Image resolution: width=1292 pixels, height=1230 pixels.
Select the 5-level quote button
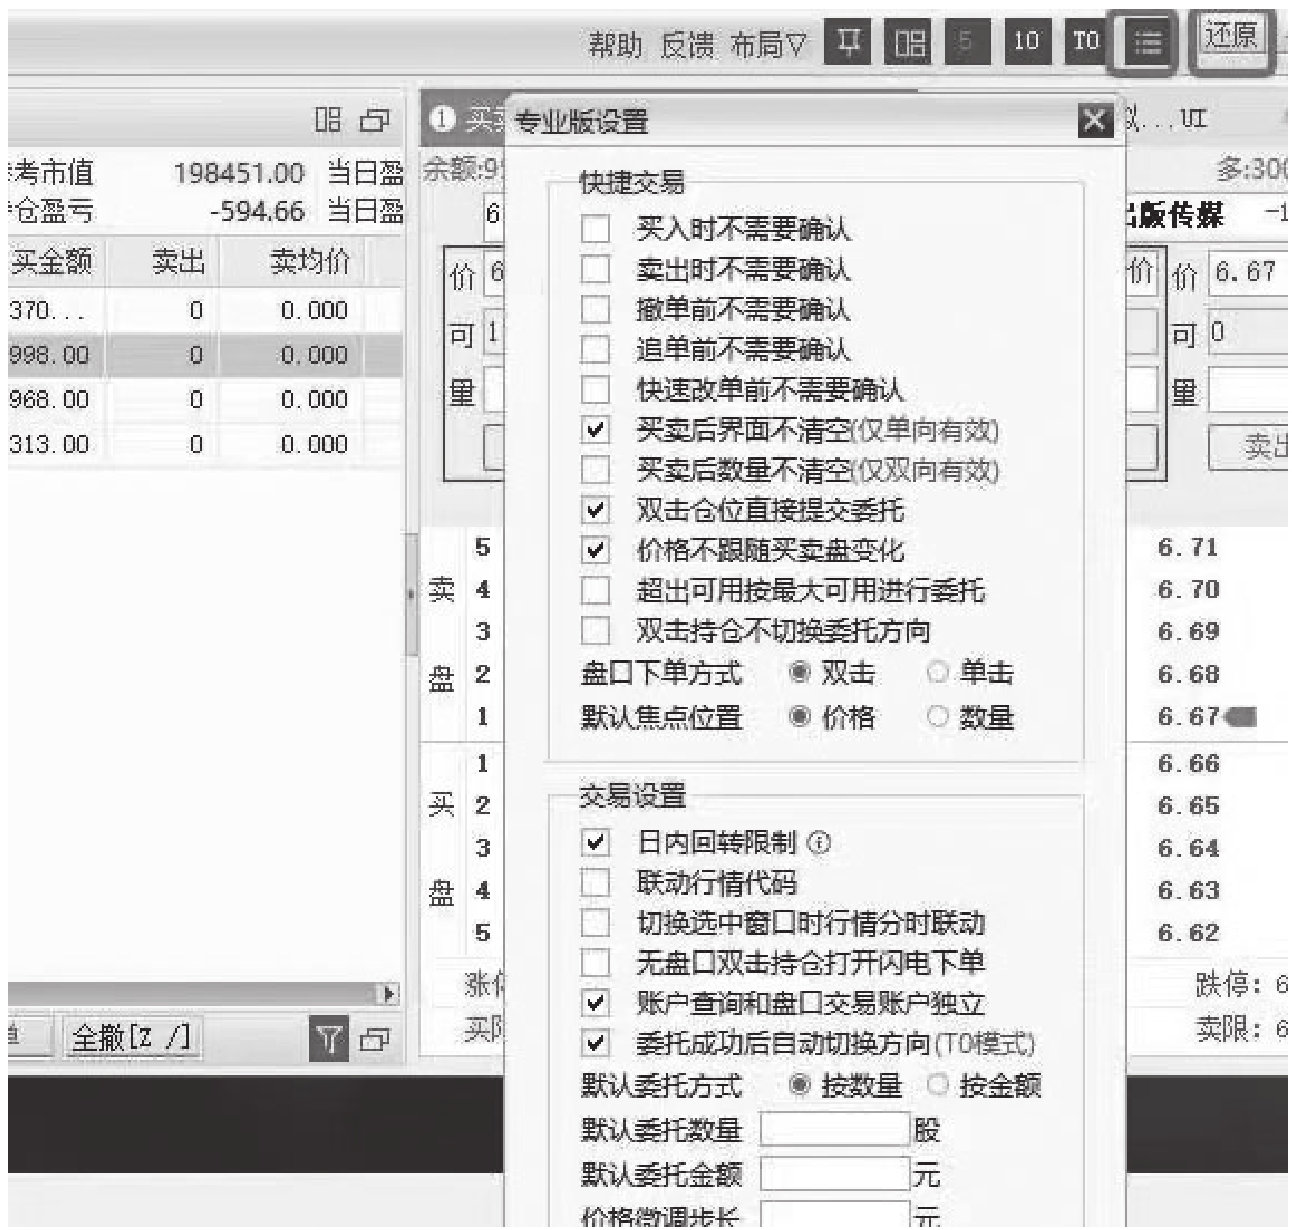pyautogui.click(x=967, y=43)
